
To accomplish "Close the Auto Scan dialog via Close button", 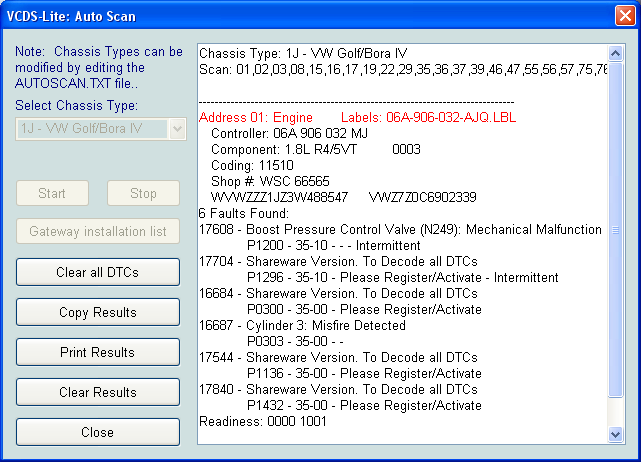I will pyautogui.click(x=98, y=432).
